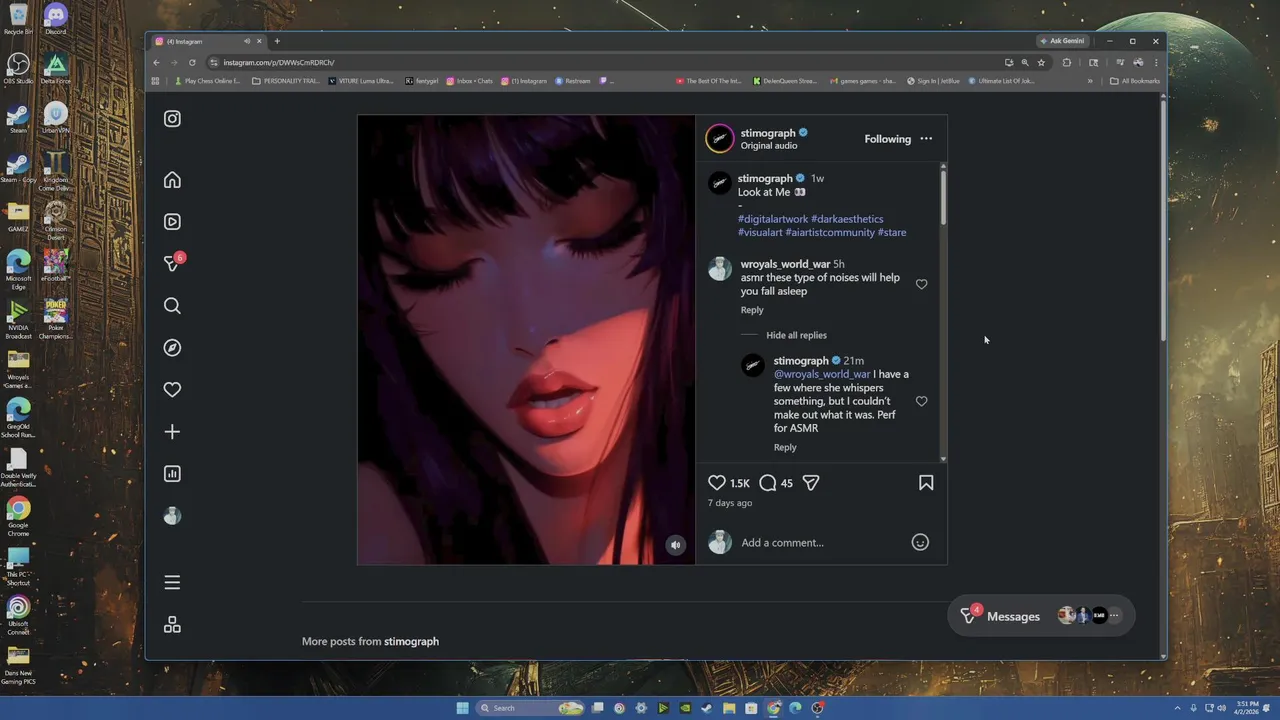Like wroyals_world_war's asmr comment

tap(922, 284)
